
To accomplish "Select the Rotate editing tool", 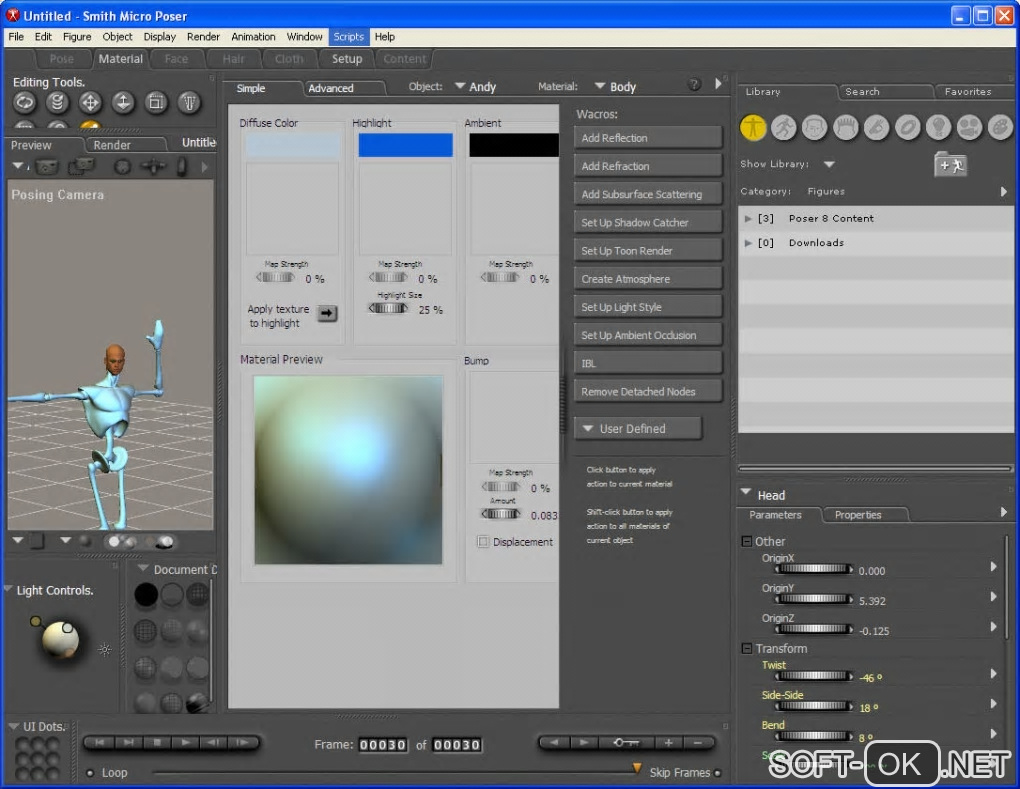I will (25, 102).
